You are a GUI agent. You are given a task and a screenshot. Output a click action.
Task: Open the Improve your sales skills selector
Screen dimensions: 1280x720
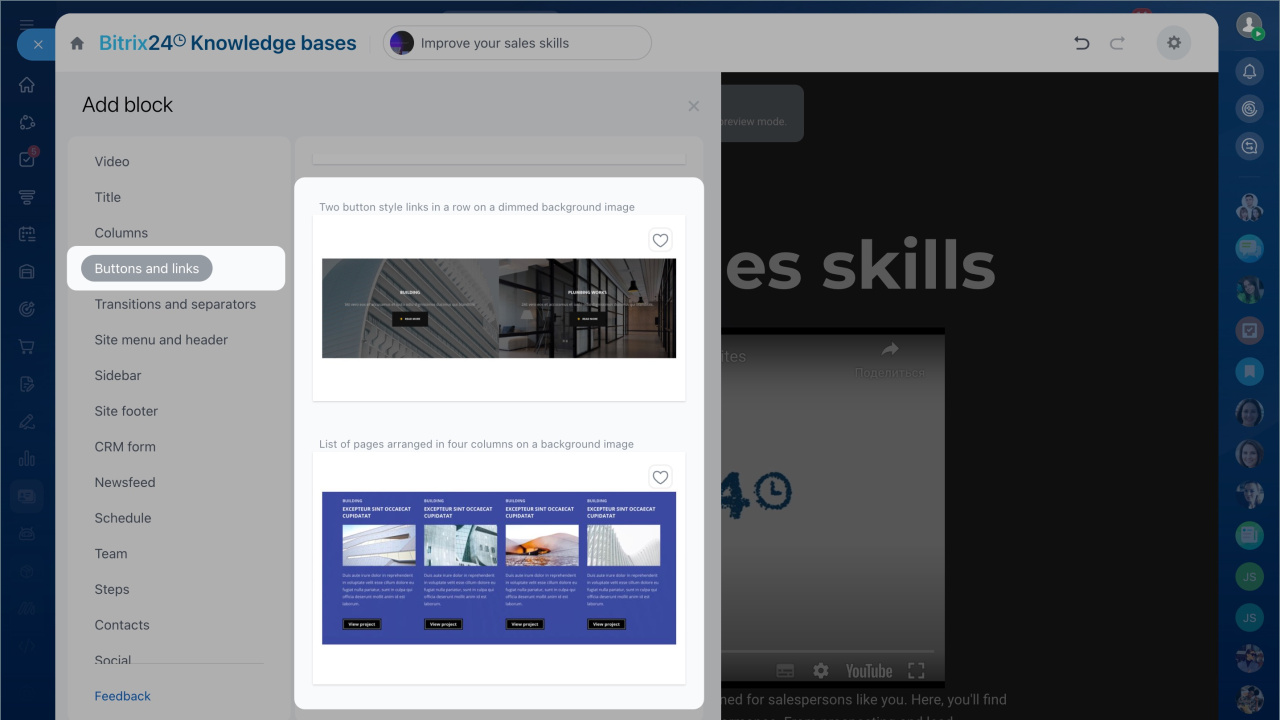tap(517, 43)
